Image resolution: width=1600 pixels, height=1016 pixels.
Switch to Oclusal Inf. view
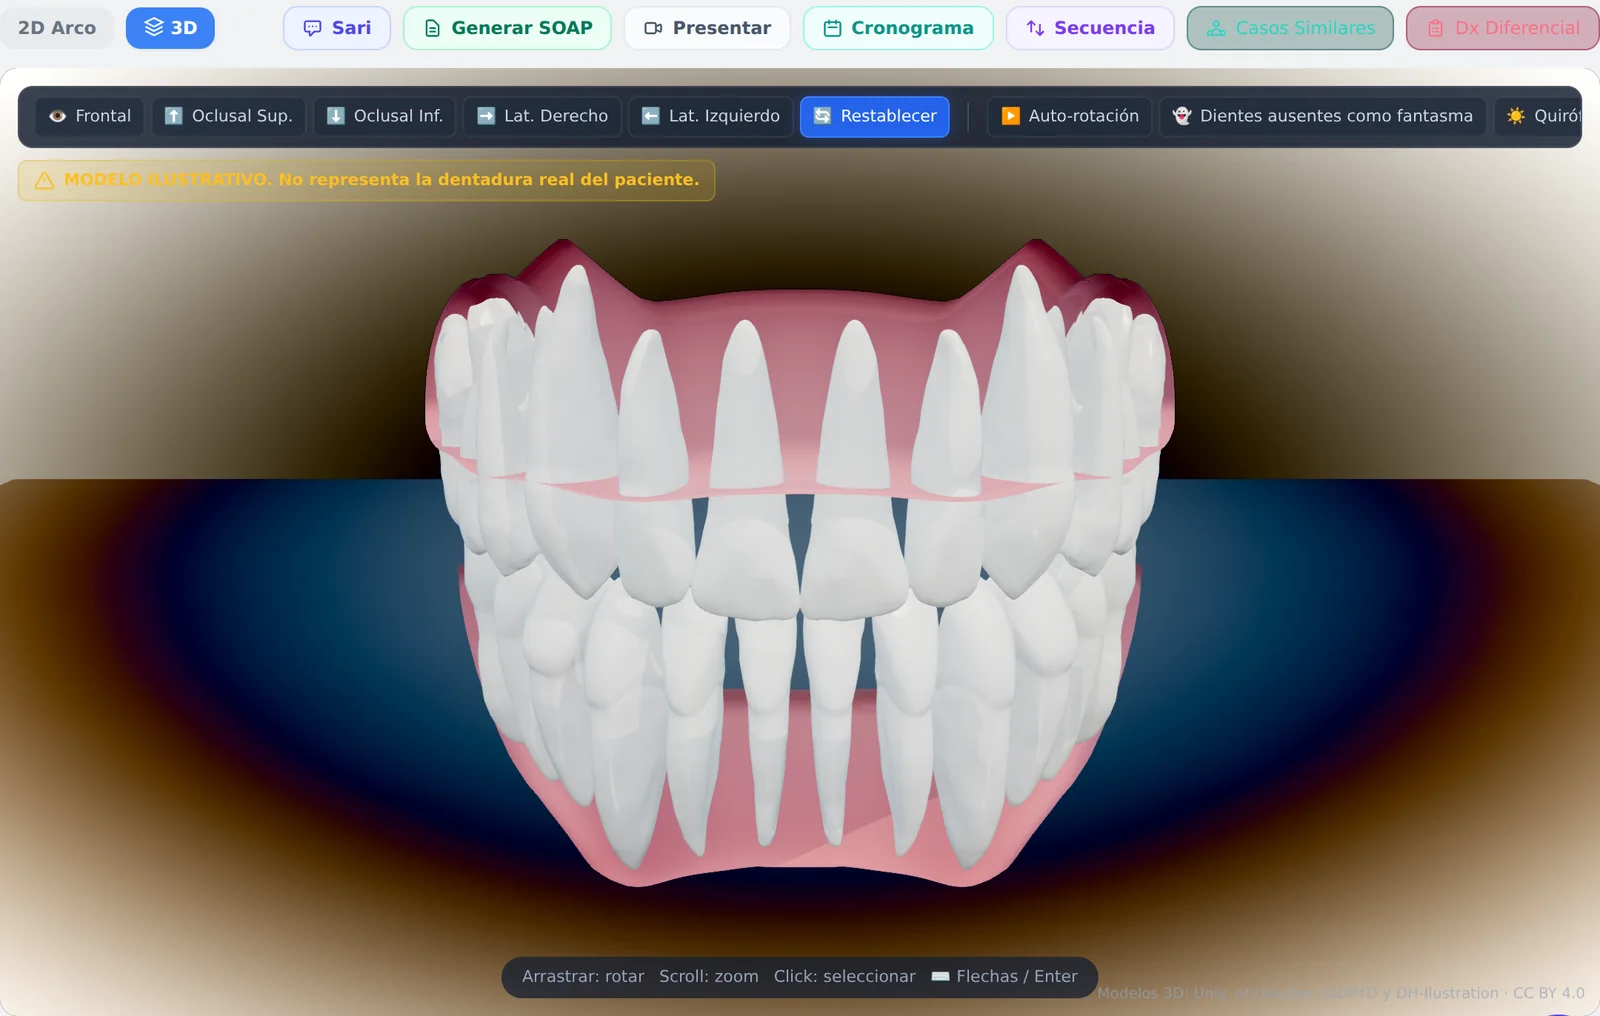click(x=385, y=116)
